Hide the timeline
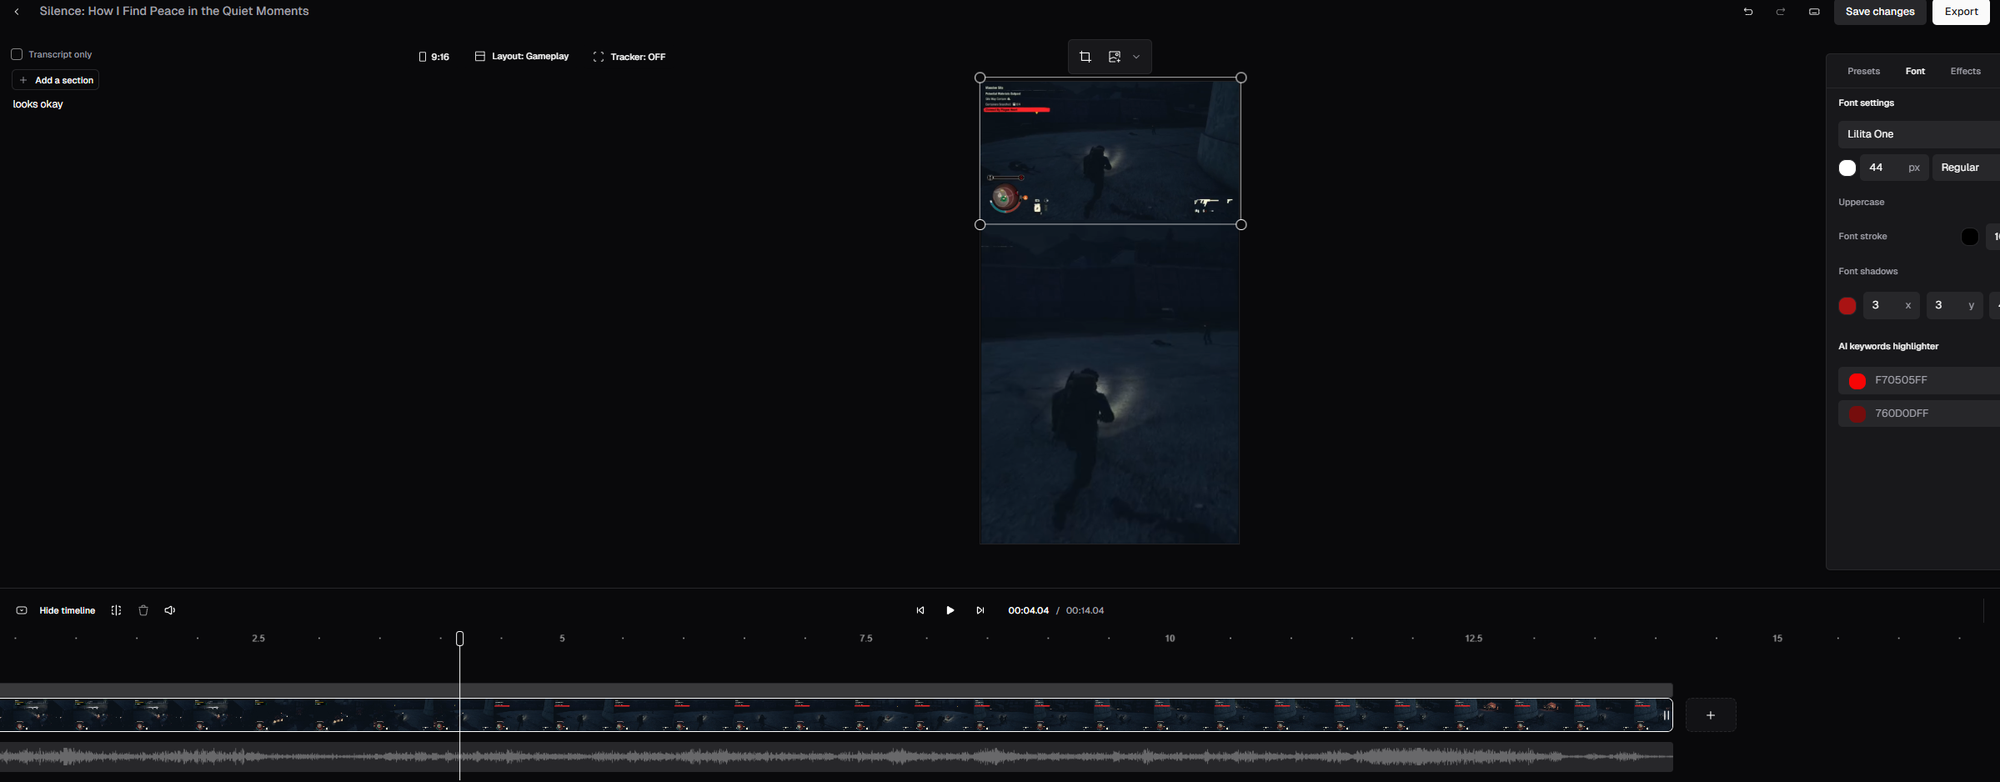Screen dimensions: 2000x782 67,611
